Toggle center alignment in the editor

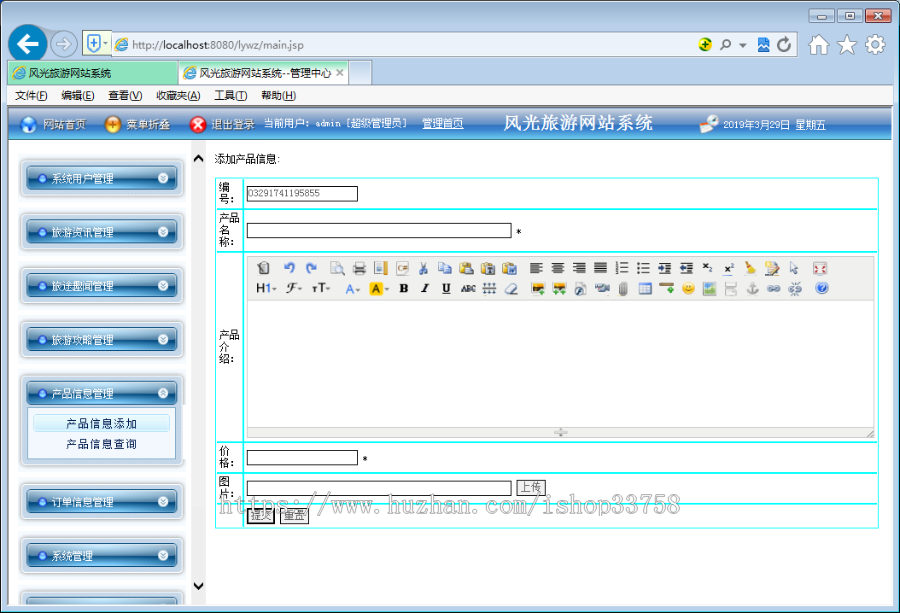pyautogui.click(x=558, y=268)
